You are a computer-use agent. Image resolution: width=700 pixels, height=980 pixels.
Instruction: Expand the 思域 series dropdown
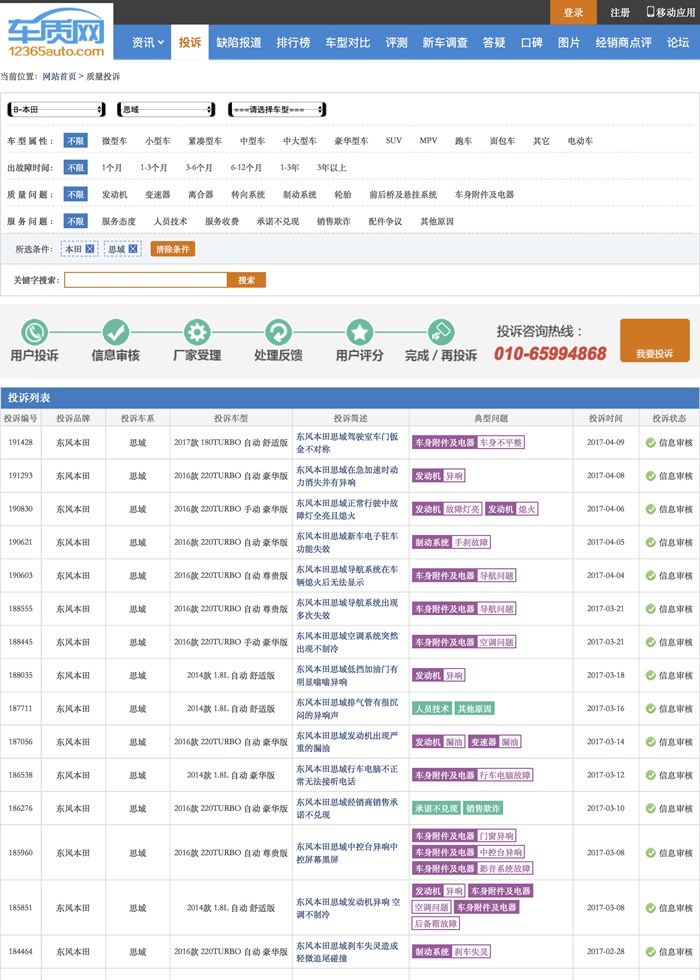pyautogui.click(x=166, y=109)
